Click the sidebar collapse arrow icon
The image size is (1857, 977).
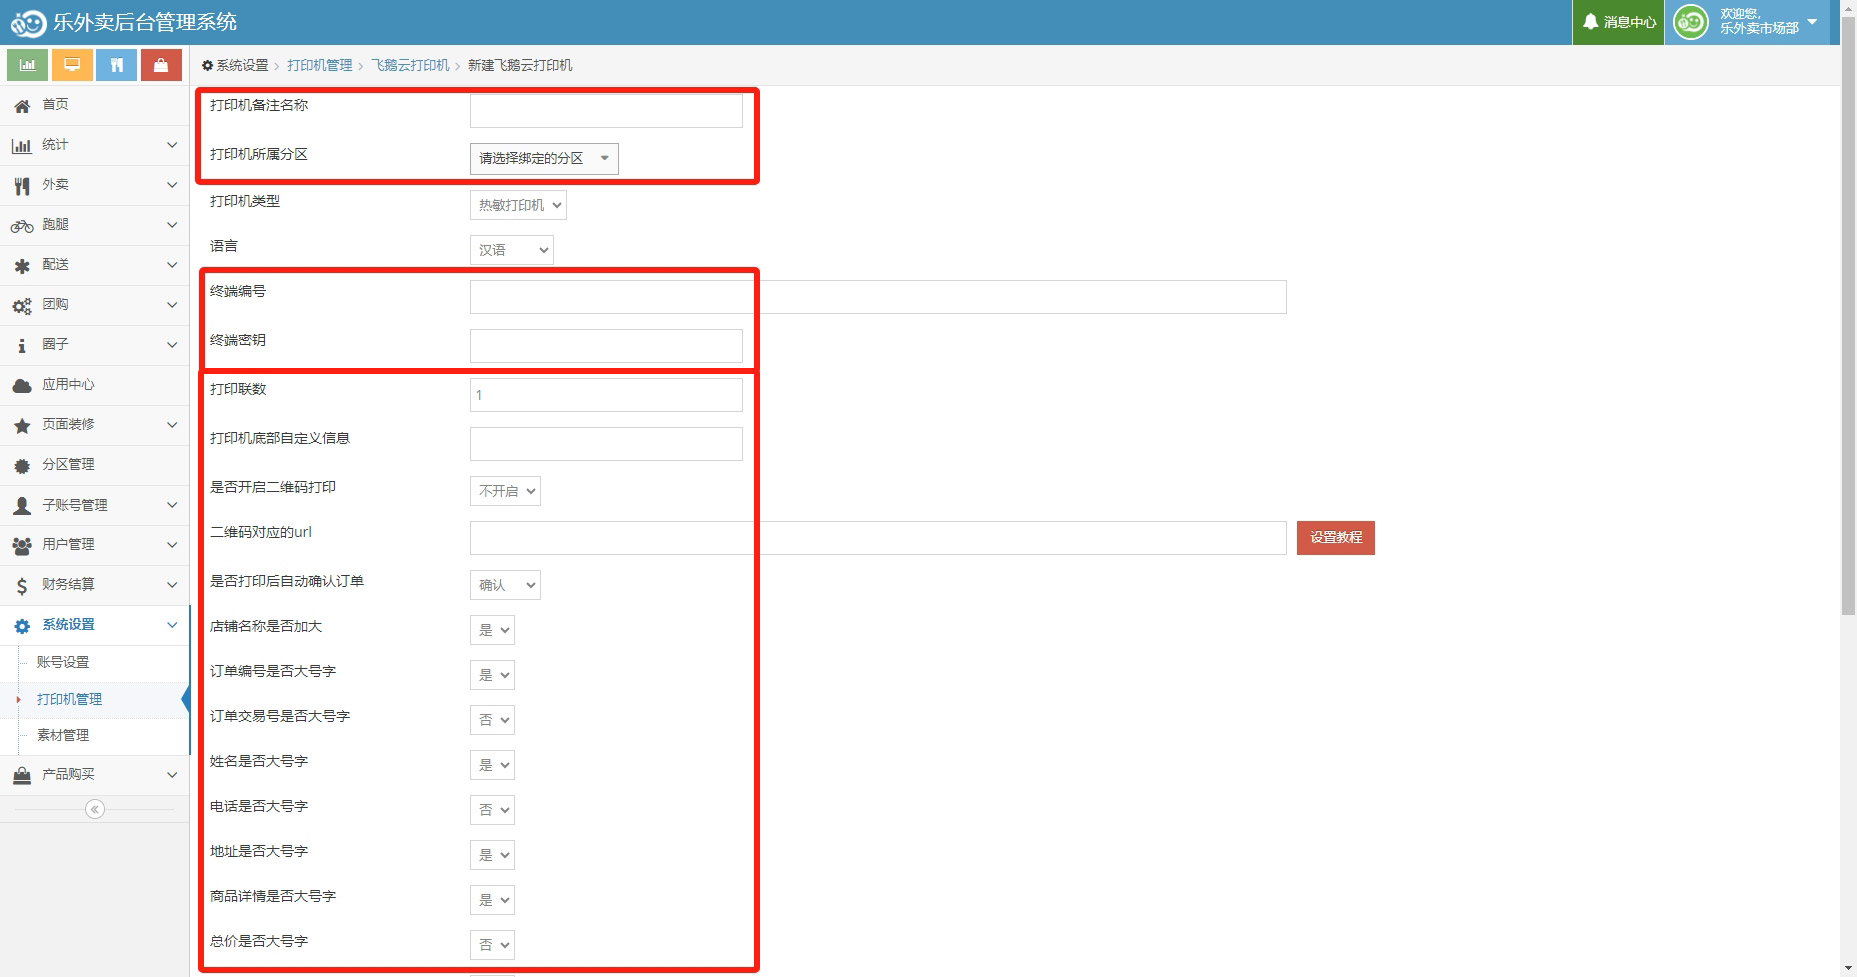95,809
